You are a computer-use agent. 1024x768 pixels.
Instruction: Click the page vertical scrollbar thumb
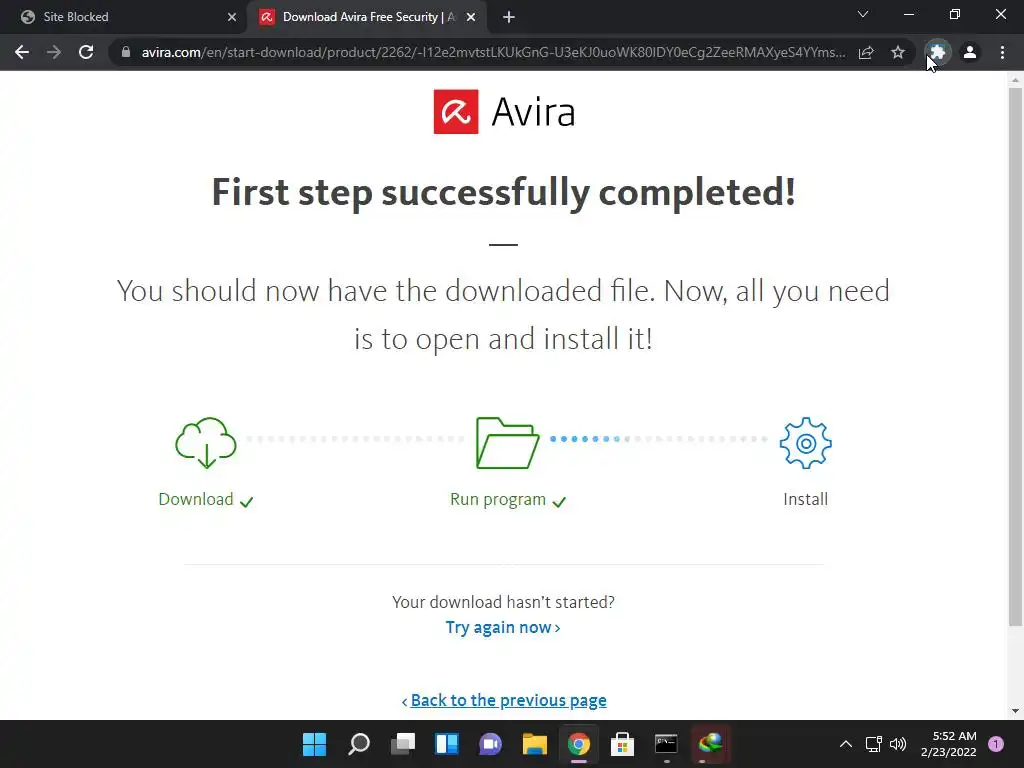[1015, 356]
